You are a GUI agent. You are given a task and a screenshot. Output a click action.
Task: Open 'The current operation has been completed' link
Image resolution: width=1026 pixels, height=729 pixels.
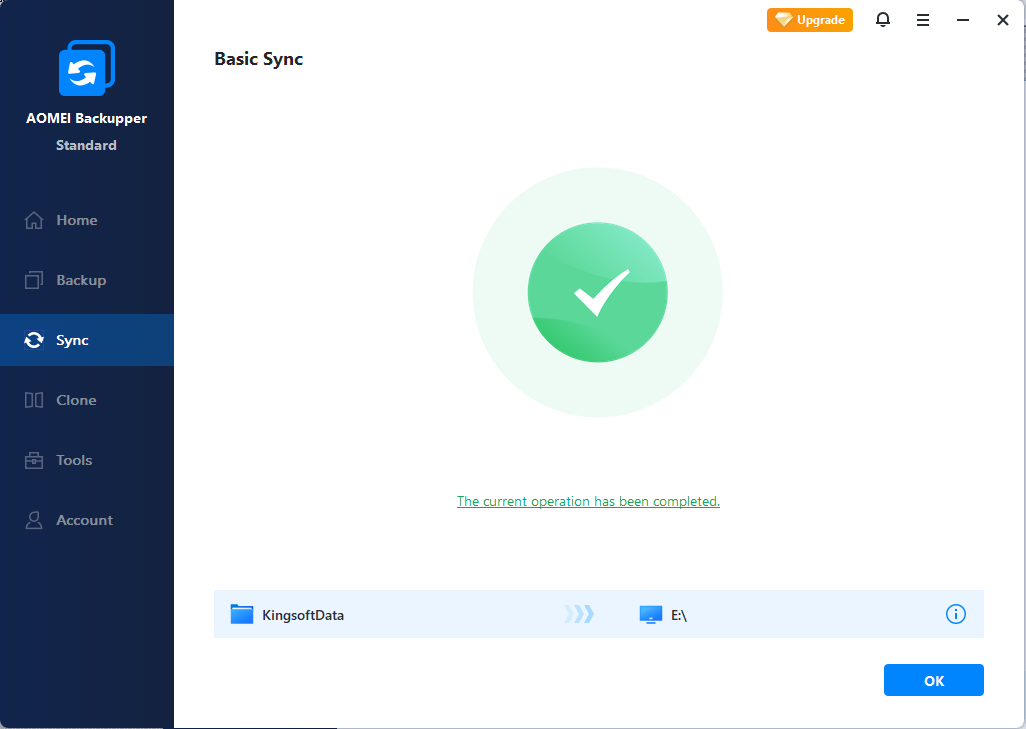click(x=588, y=501)
